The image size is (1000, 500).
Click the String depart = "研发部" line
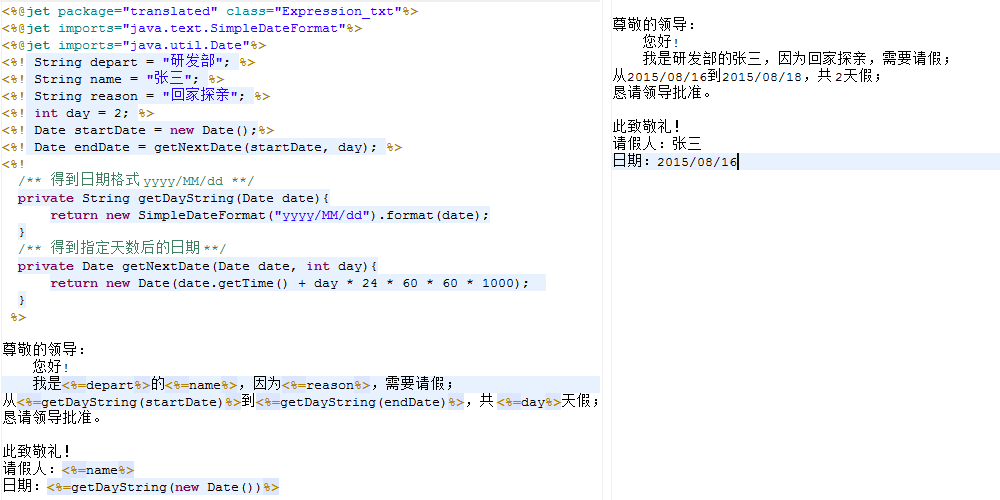(128, 62)
